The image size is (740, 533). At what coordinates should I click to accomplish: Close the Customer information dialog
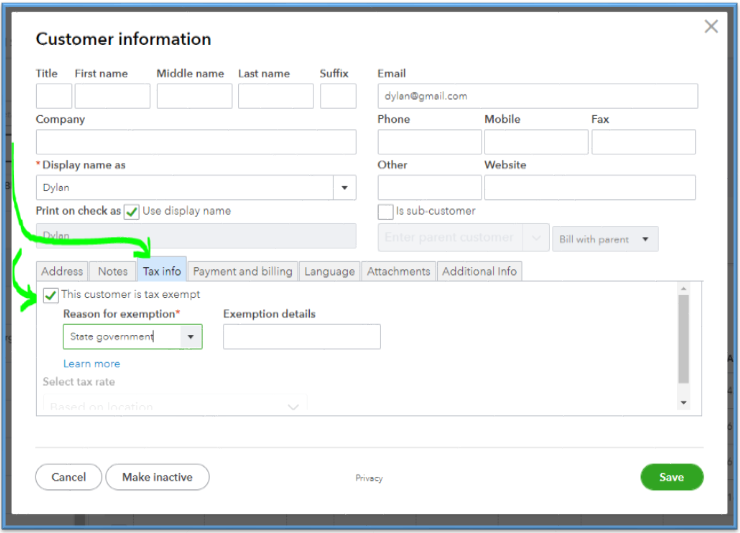click(x=711, y=26)
